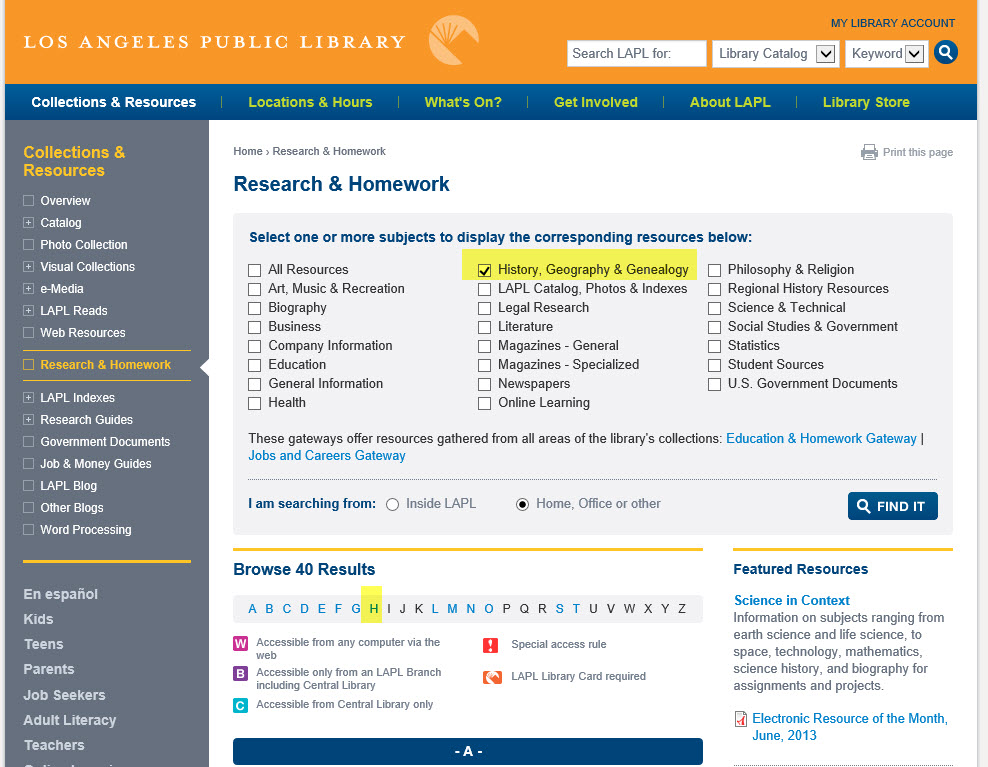988x767 pixels.
Task: Open the Job Seekers sidebar link
Action: tap(64, 695)
